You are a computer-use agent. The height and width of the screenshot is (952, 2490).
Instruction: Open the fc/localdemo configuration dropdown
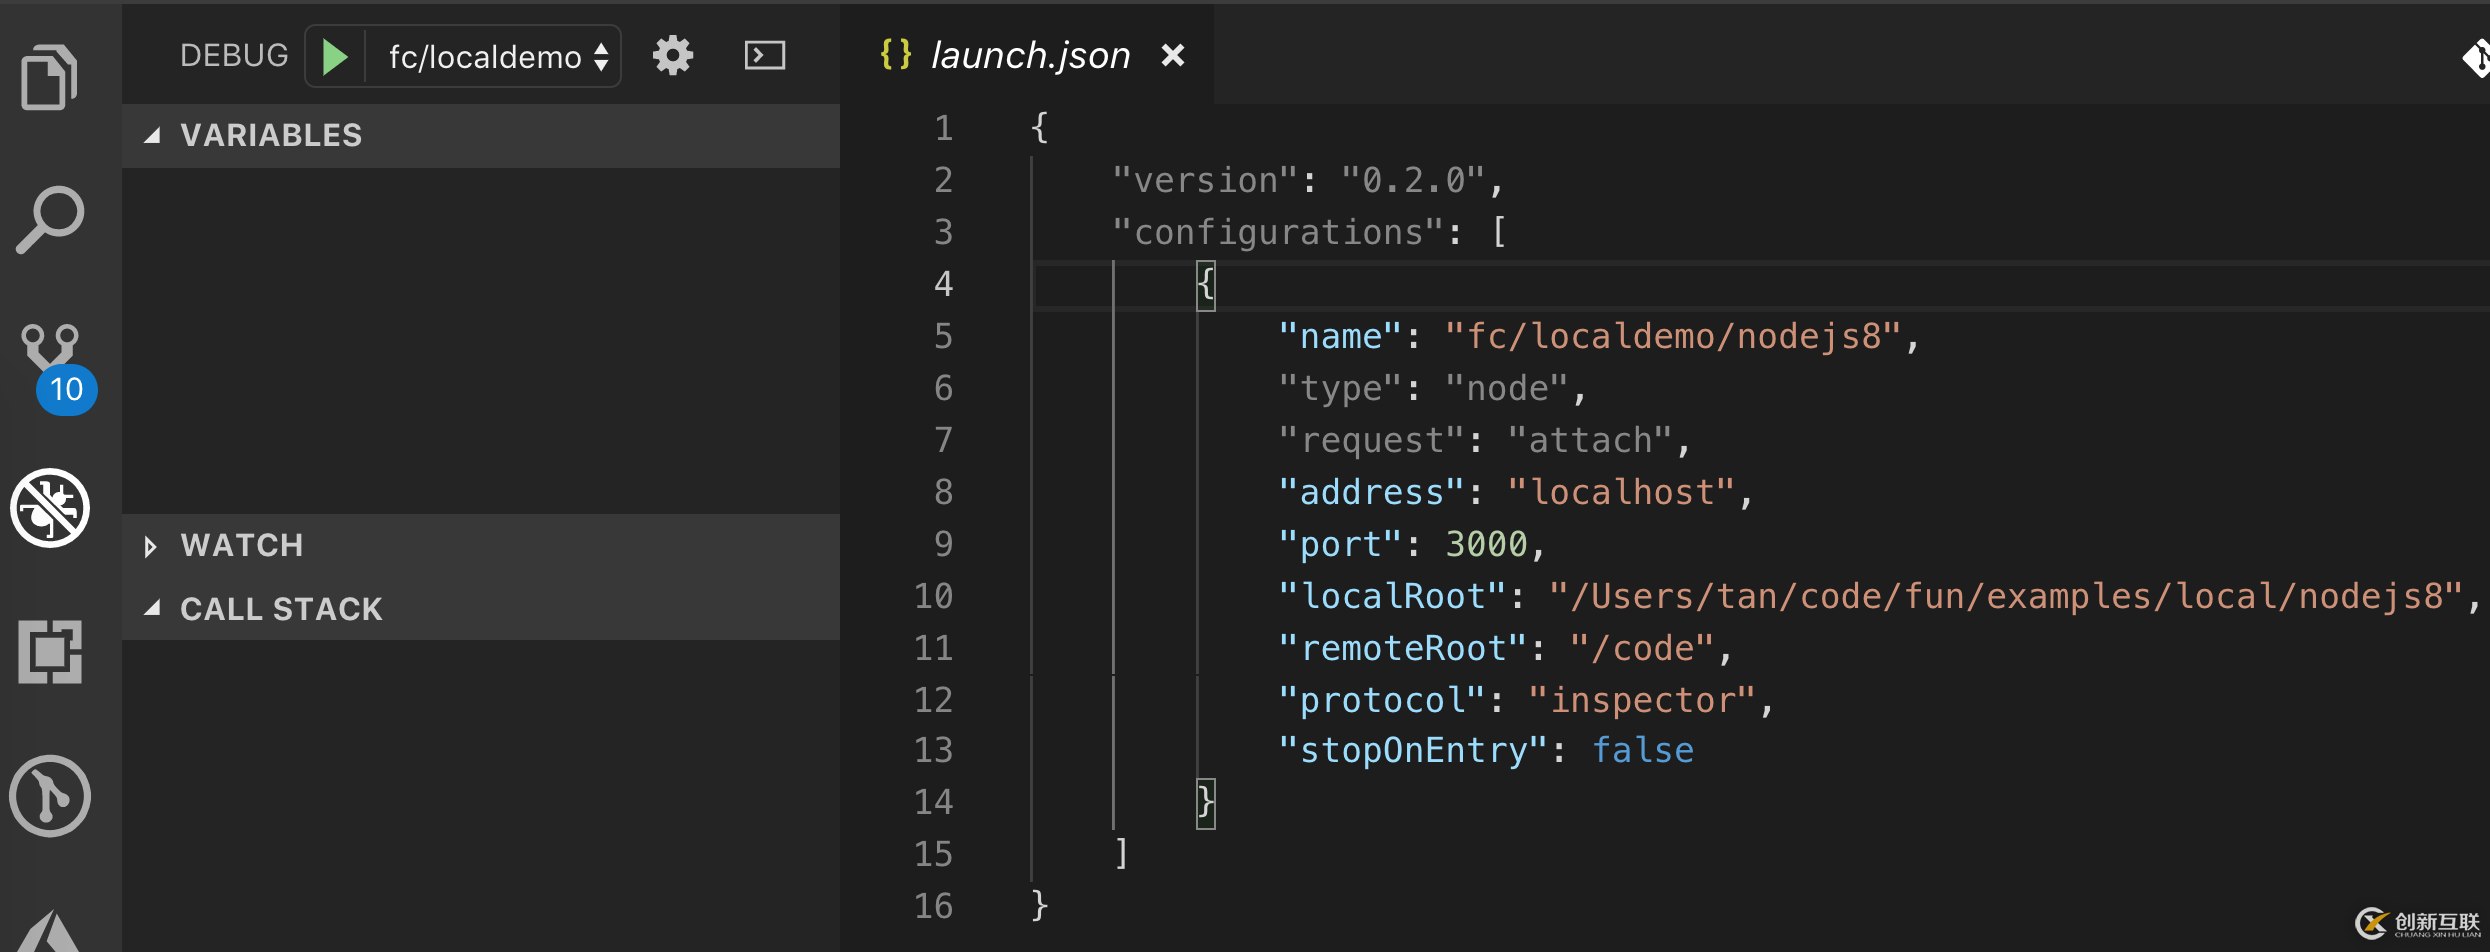[x=498, y=57]
